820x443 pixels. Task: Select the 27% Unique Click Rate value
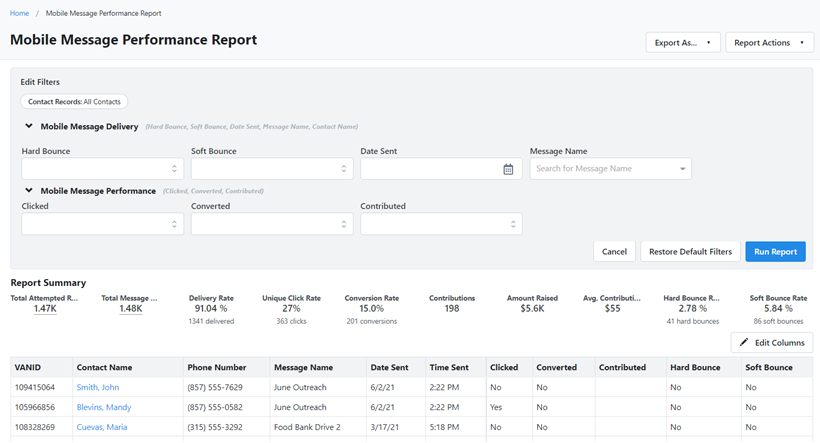pos(291,309)
